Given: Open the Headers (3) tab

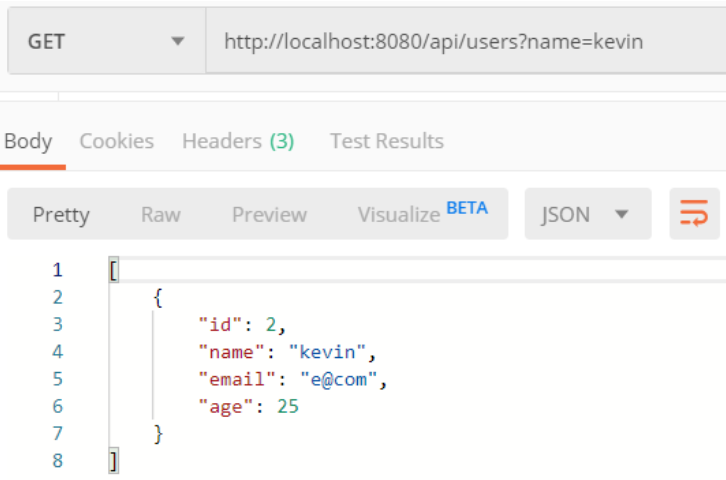Looking at the screenshot, I should (238, 141).
